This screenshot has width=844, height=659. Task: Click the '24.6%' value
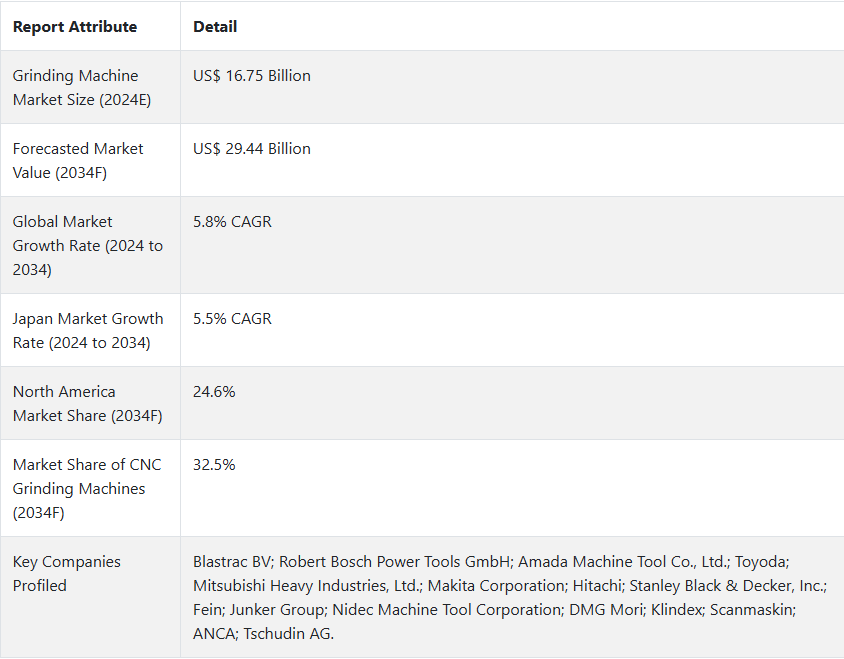[214, 391]
